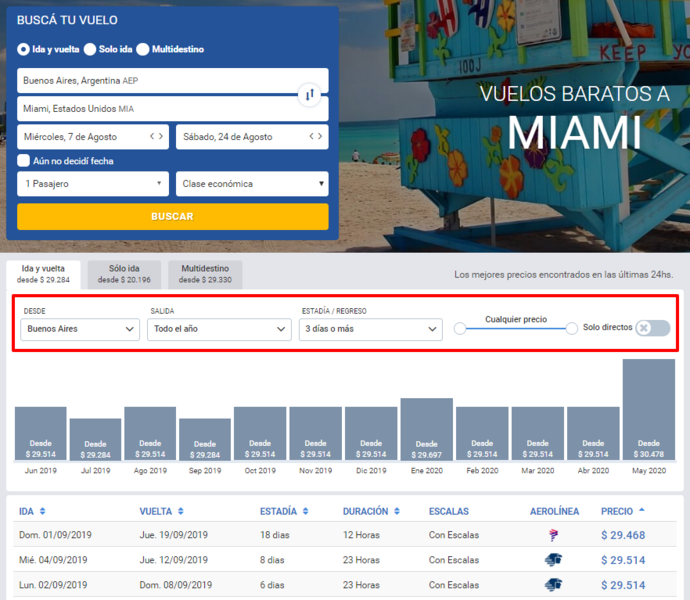This screenshot has height=600, width=690.
Task: Select the Feb 2020 price bar
Action: click(482, 433)
